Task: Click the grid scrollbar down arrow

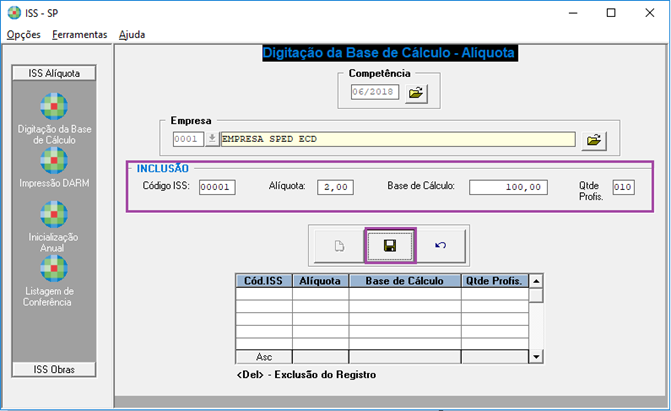Action: point(536,356)
